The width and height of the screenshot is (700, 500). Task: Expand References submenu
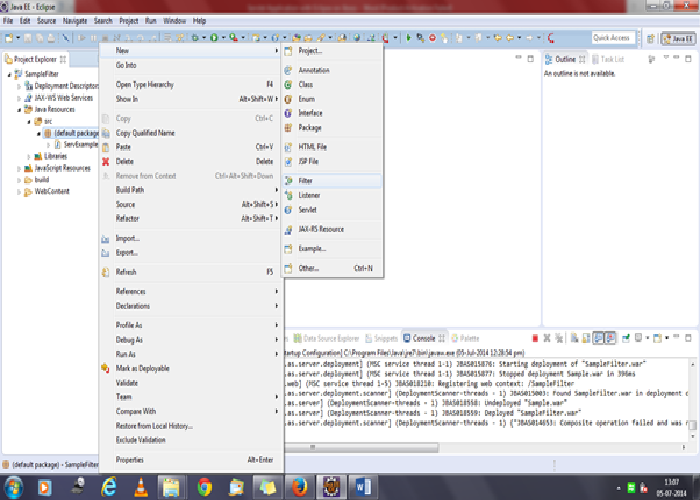click(191, 291)
